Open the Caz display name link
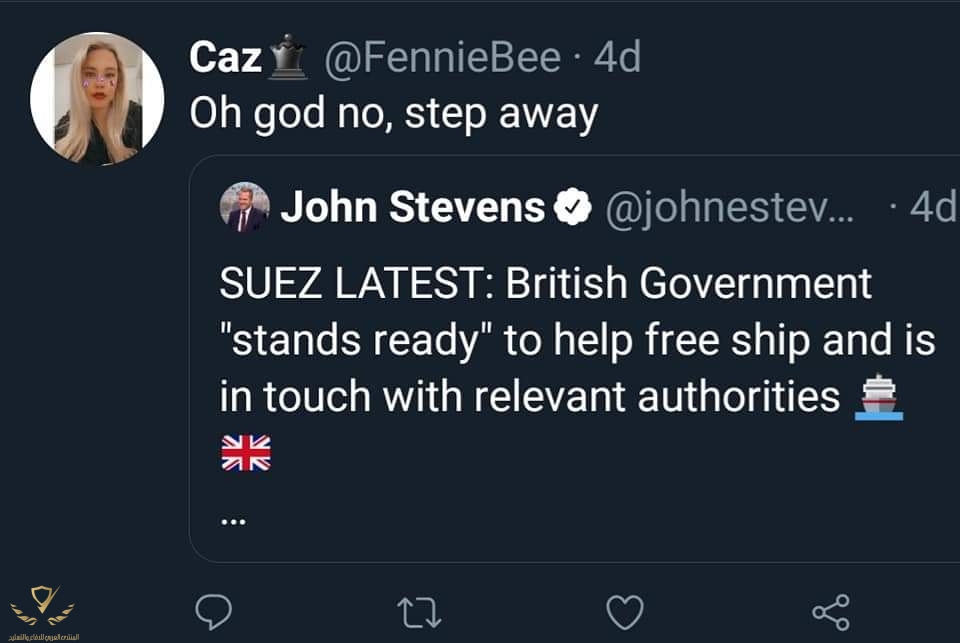Screen dimensions: 960x643 (226, 58)
